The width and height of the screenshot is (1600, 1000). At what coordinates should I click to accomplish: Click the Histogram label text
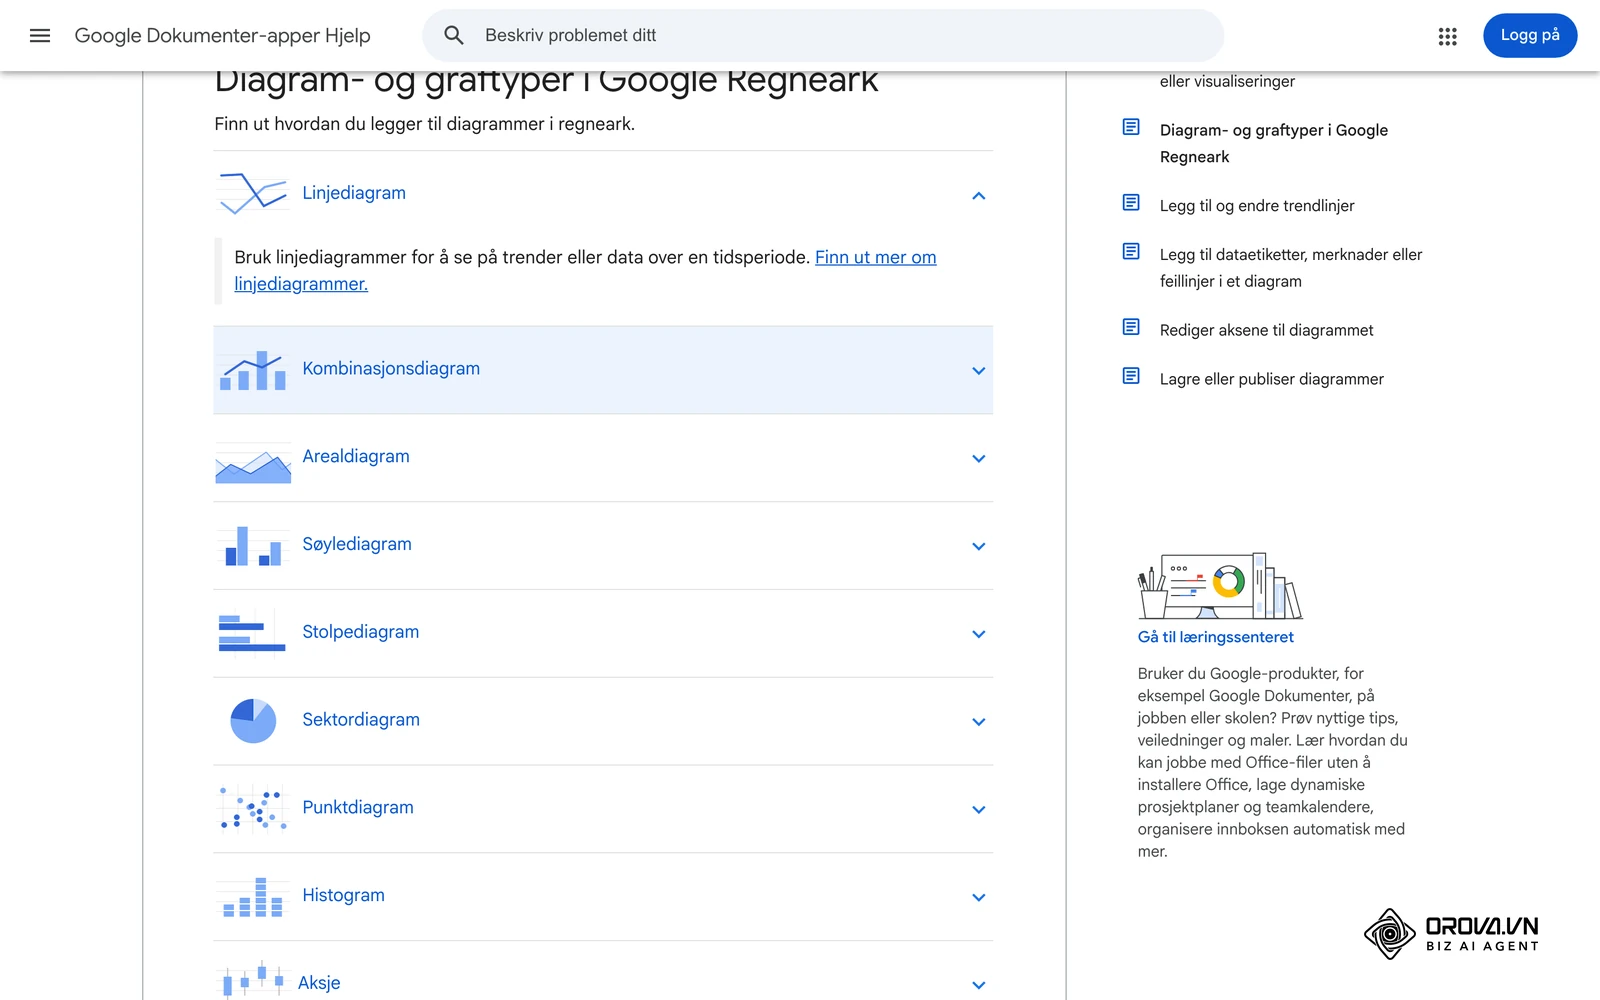pos(343,896)
